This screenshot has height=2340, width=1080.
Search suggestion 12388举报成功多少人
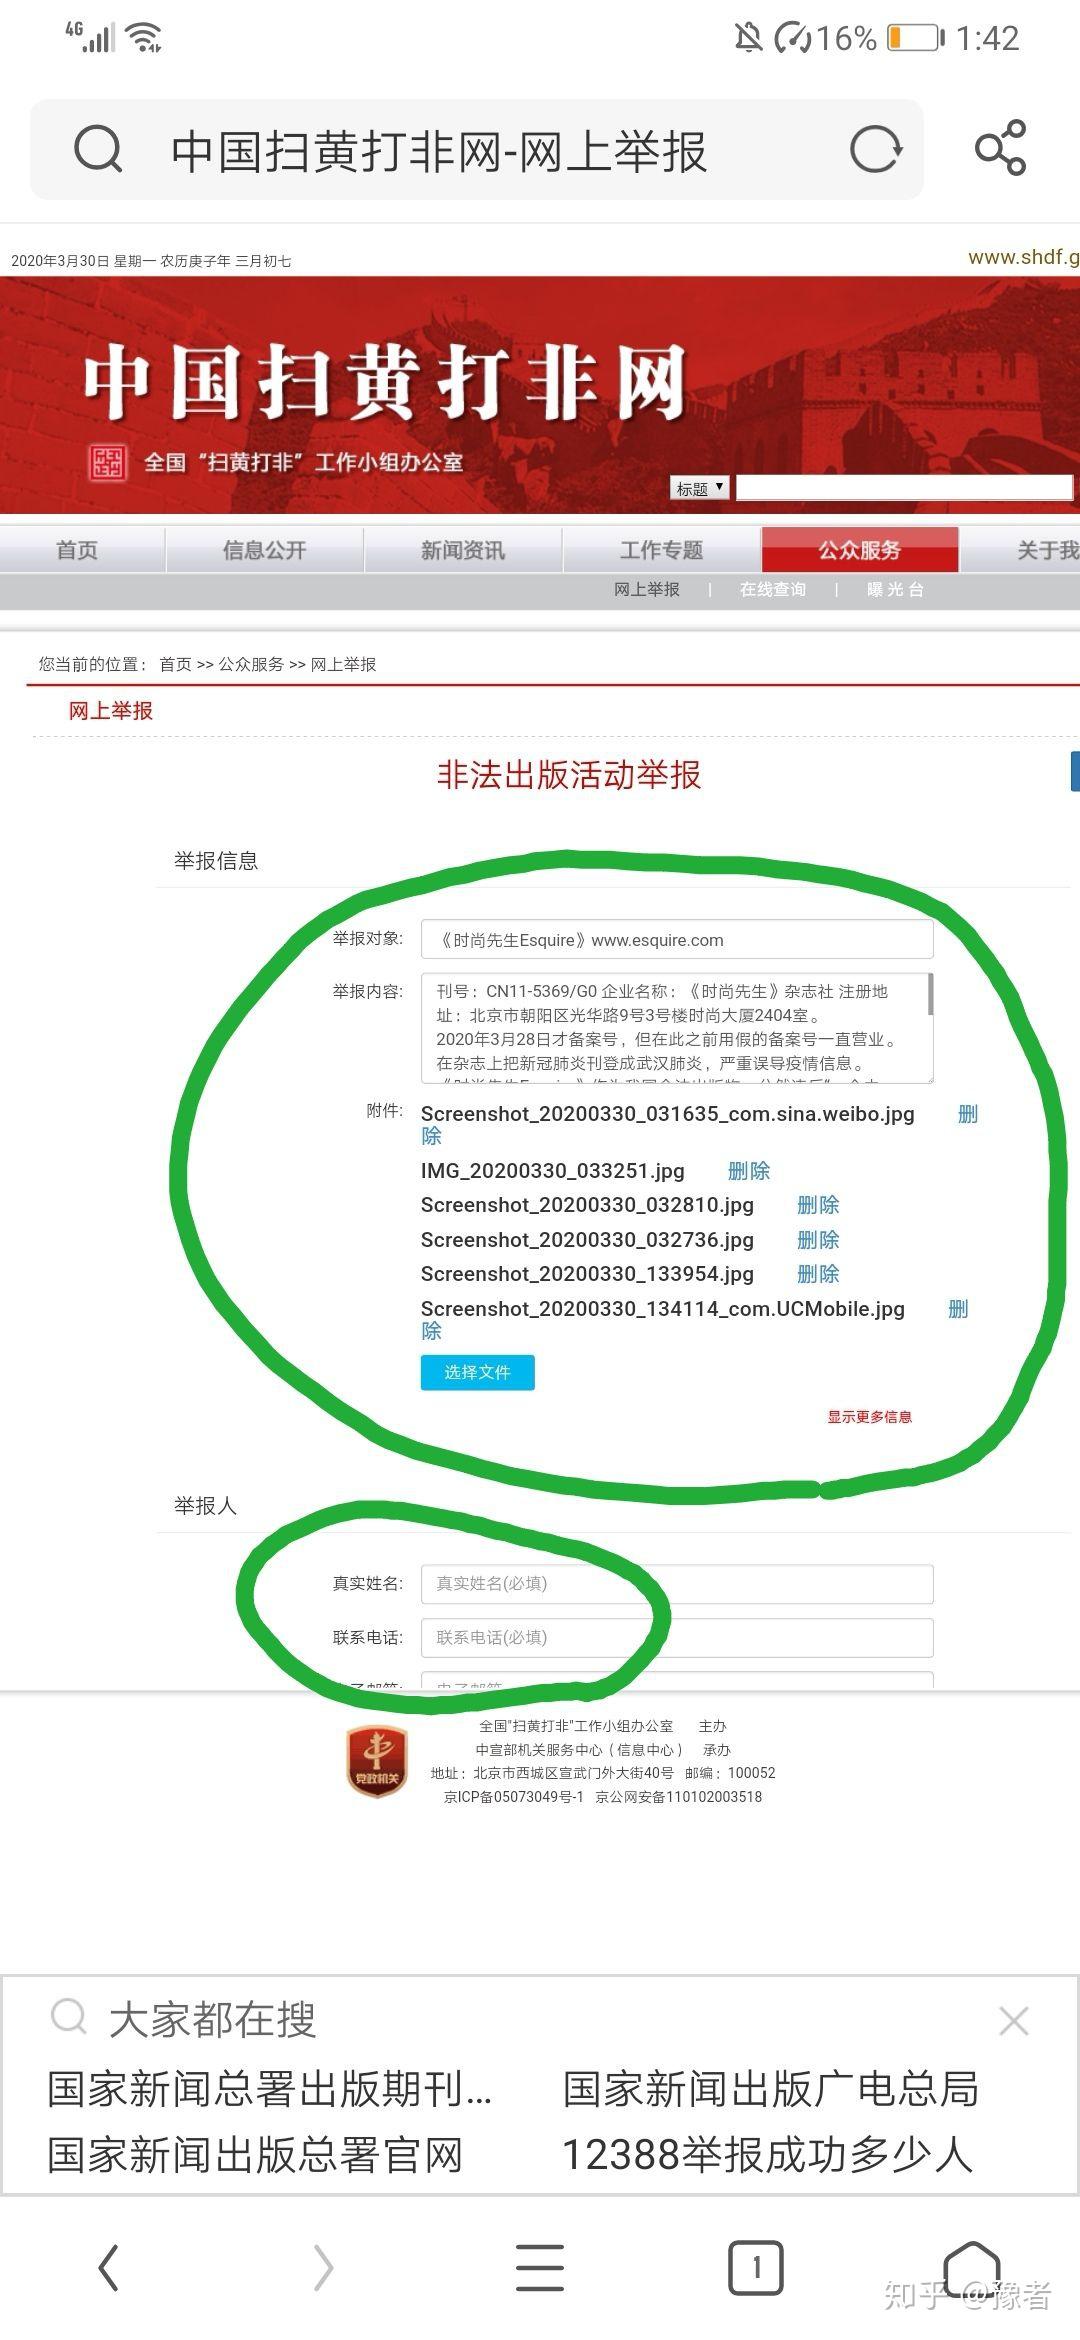(x=768, y=2156)
